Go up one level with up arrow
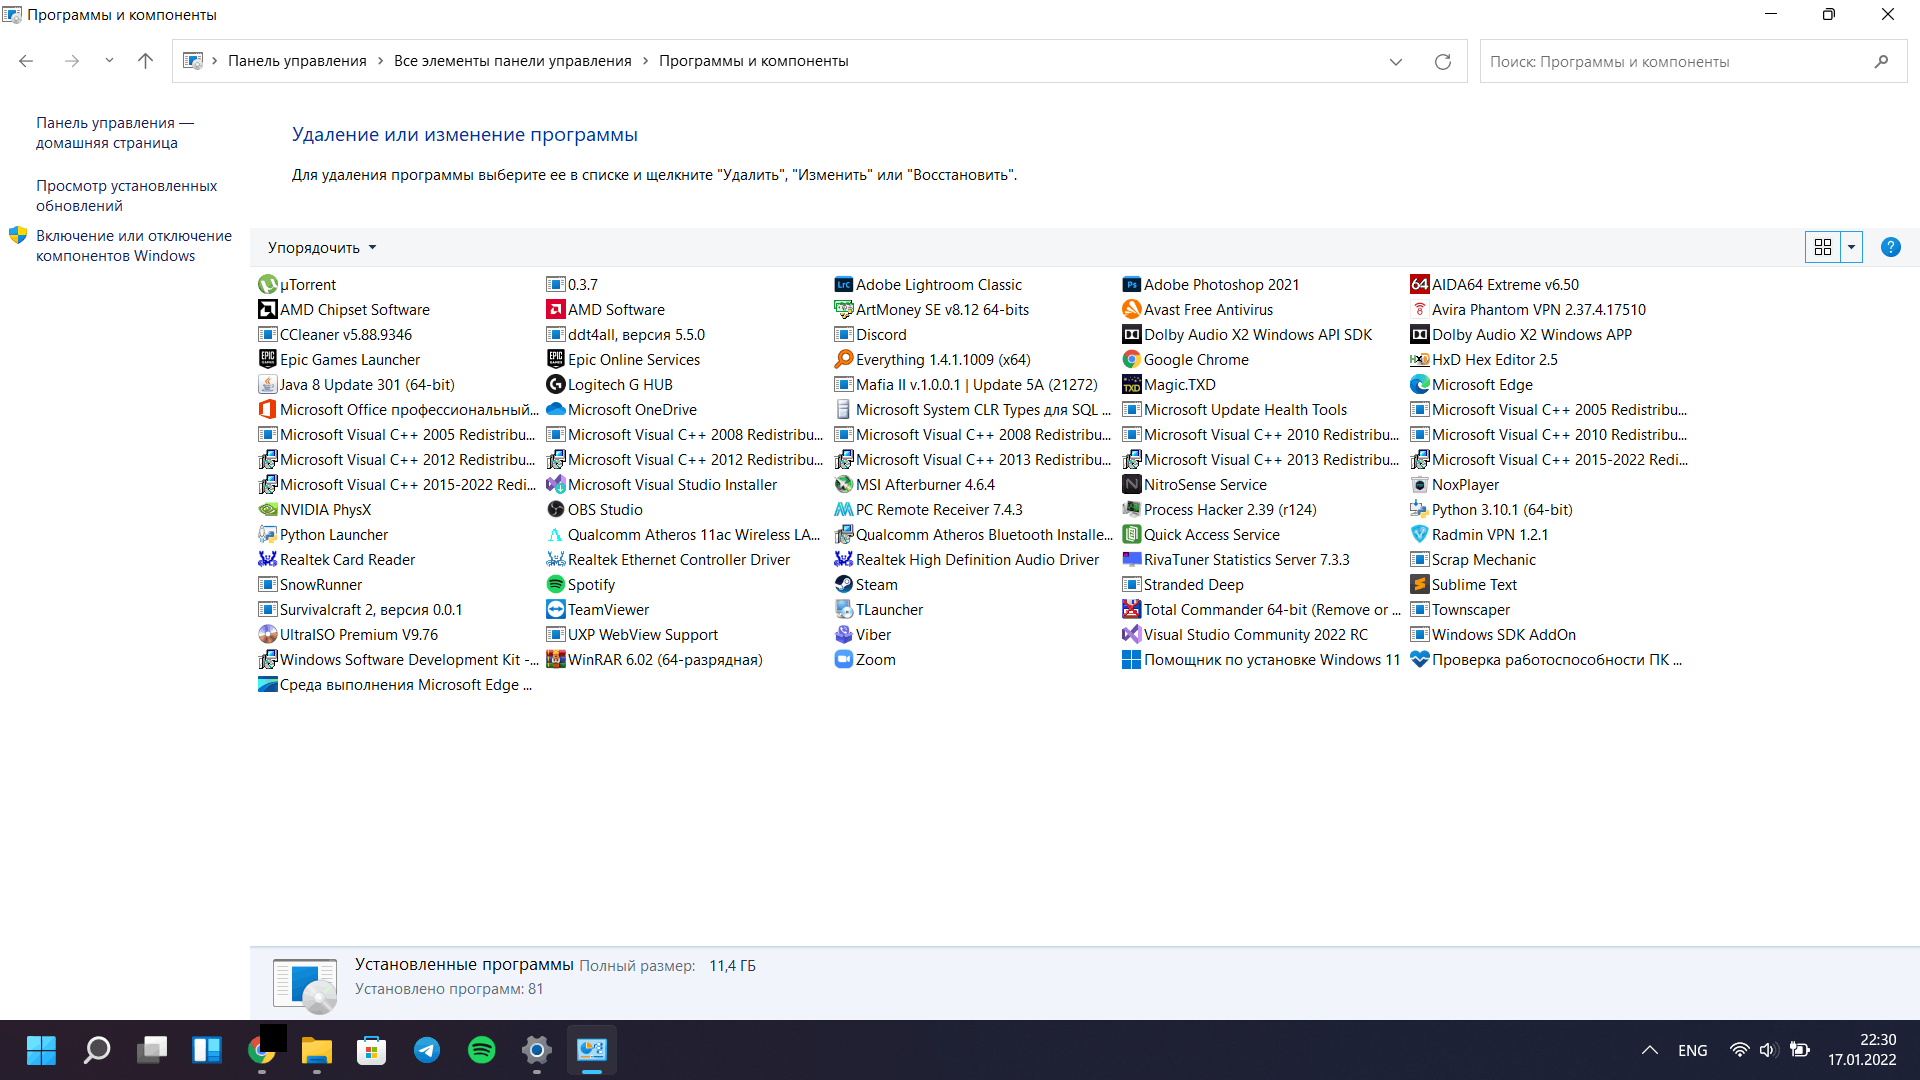This screenshot has height=1080, width=1920. tap(145, 61)
